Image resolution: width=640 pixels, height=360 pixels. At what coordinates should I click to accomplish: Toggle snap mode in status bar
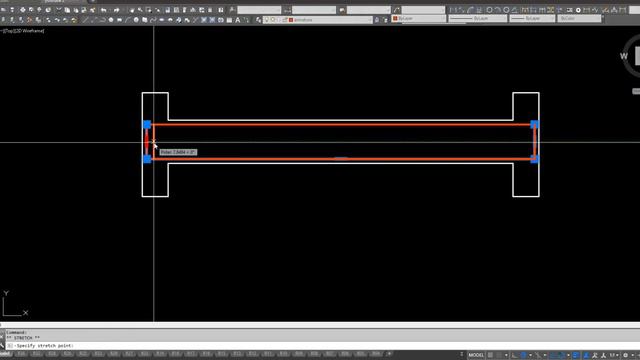coord(500,355)
